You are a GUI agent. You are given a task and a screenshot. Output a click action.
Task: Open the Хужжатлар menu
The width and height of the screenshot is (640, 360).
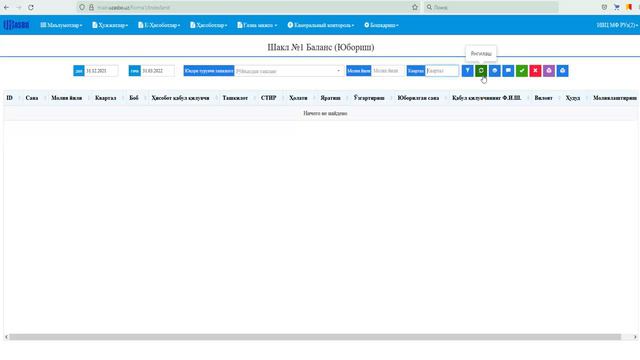click(x=110, y=25)
